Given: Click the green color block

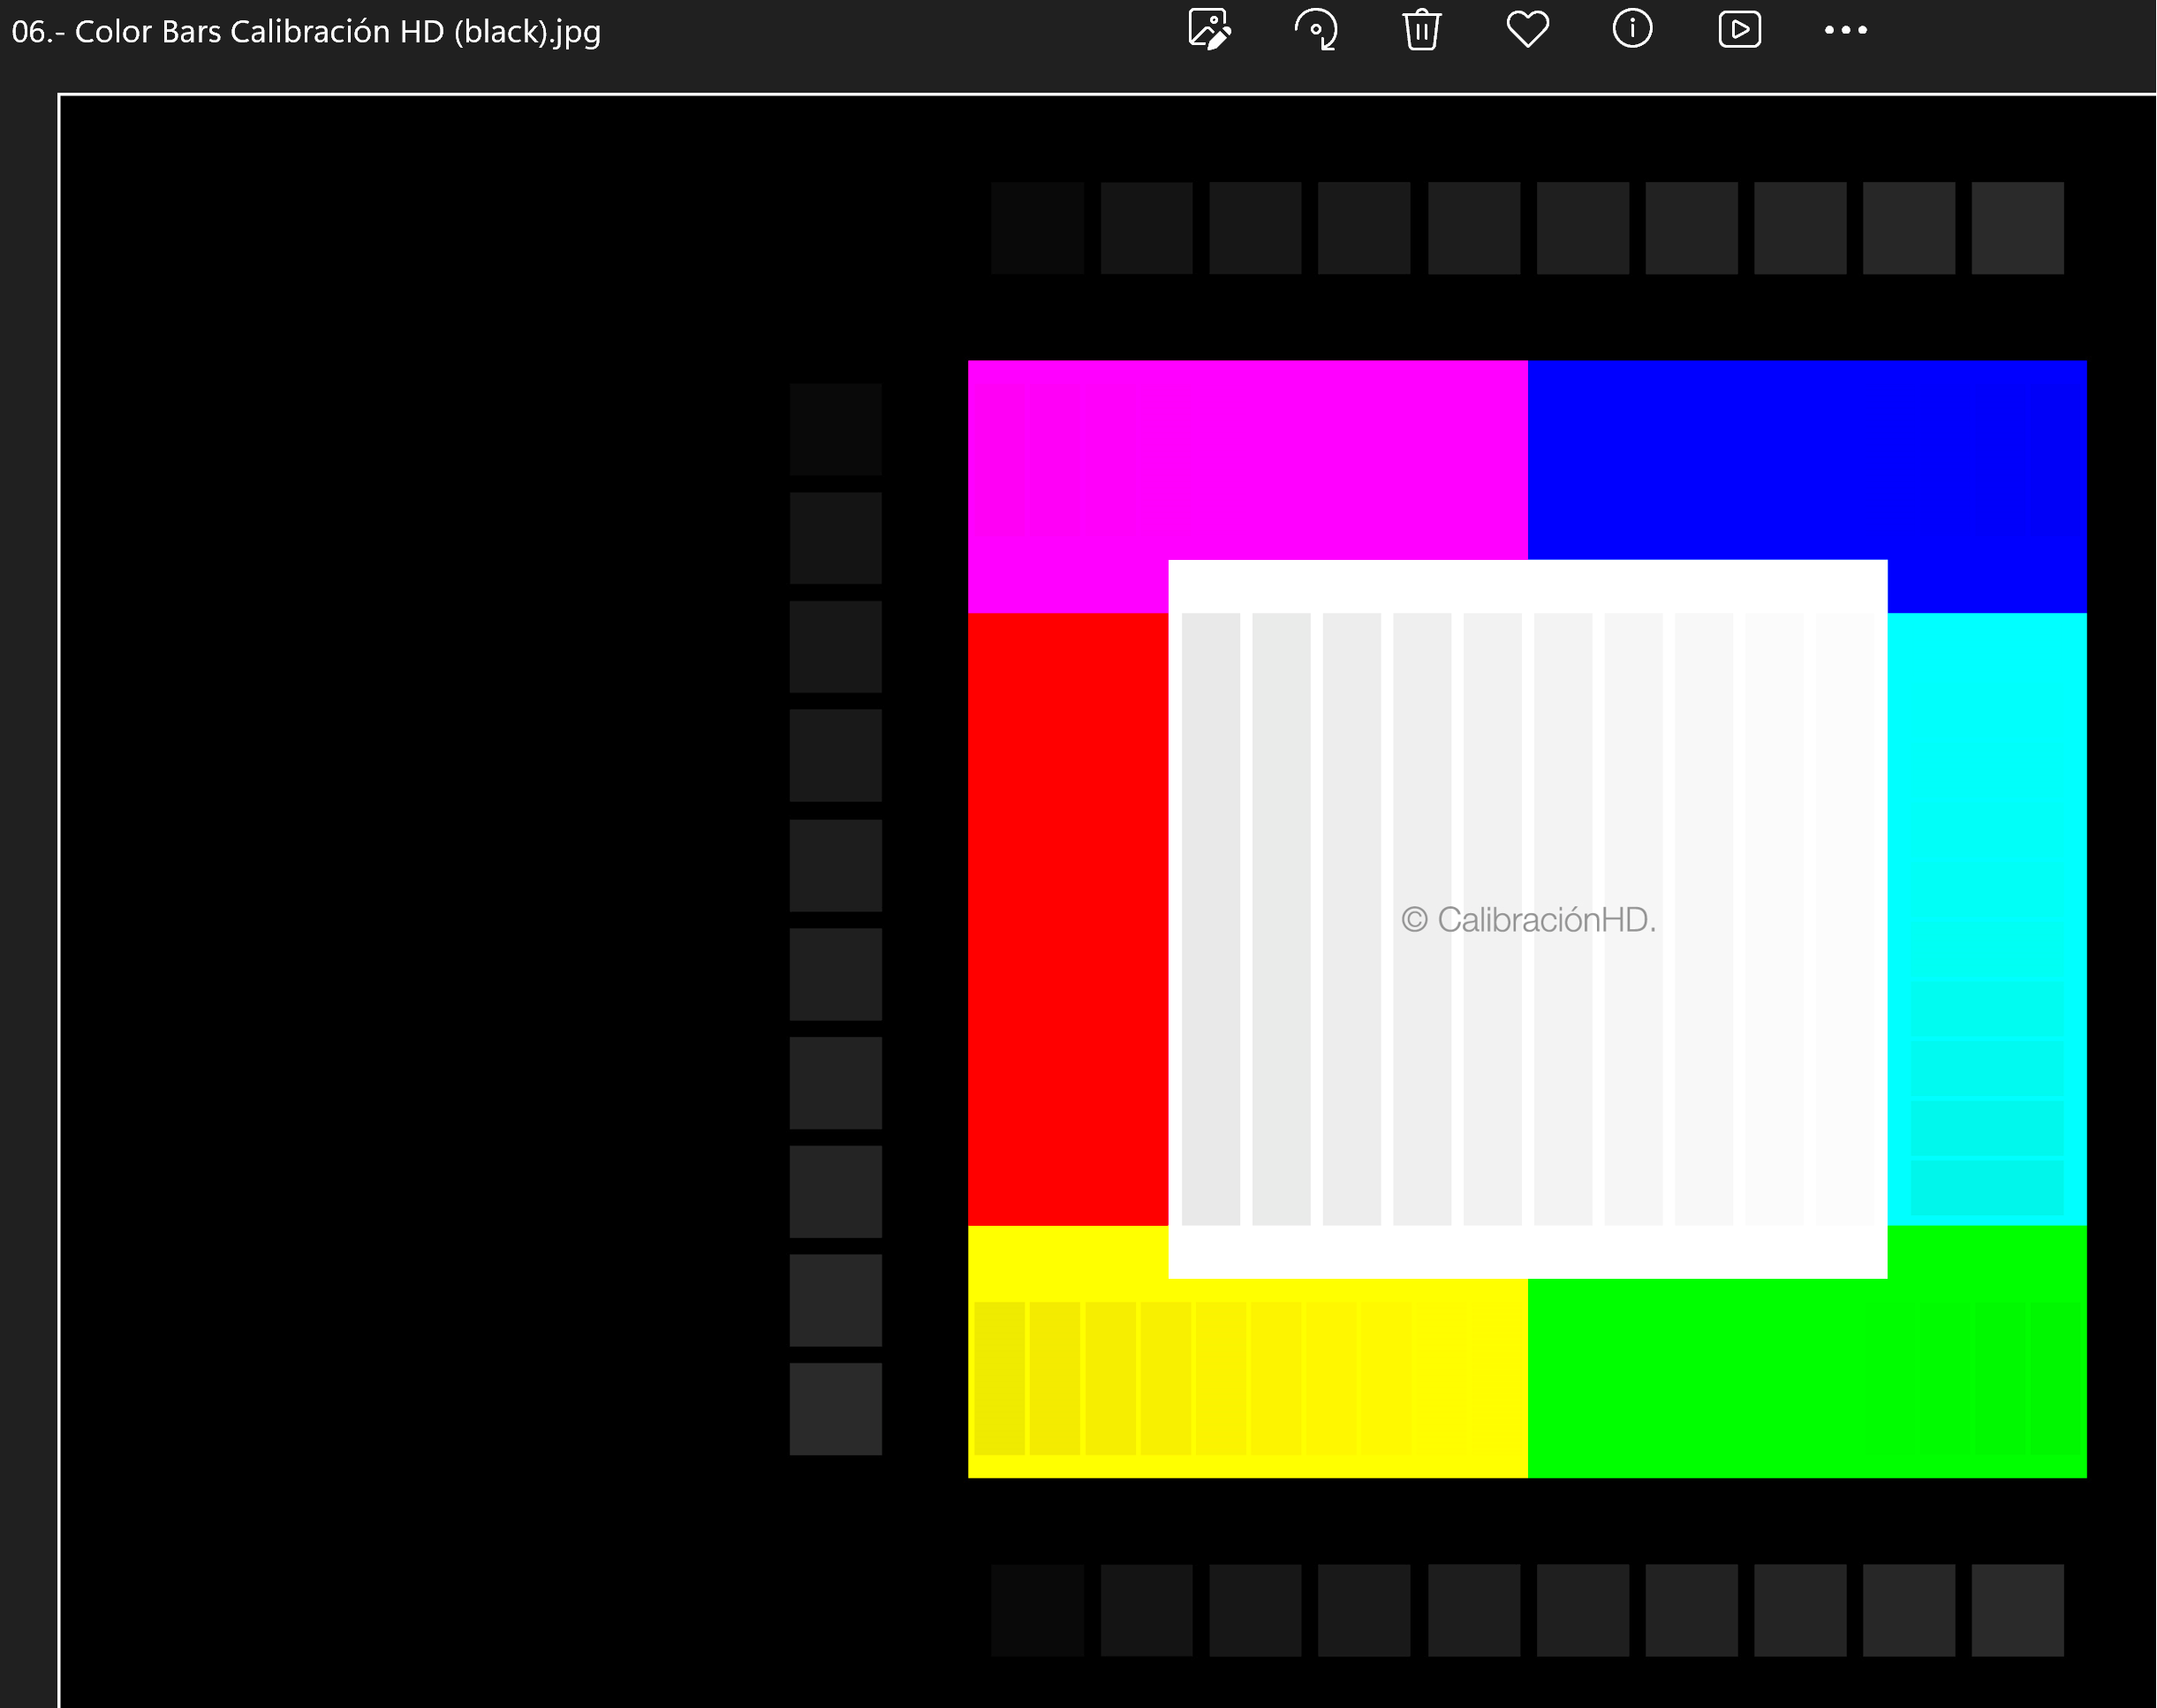Looking at the screenshot, I should 1806,1380.
